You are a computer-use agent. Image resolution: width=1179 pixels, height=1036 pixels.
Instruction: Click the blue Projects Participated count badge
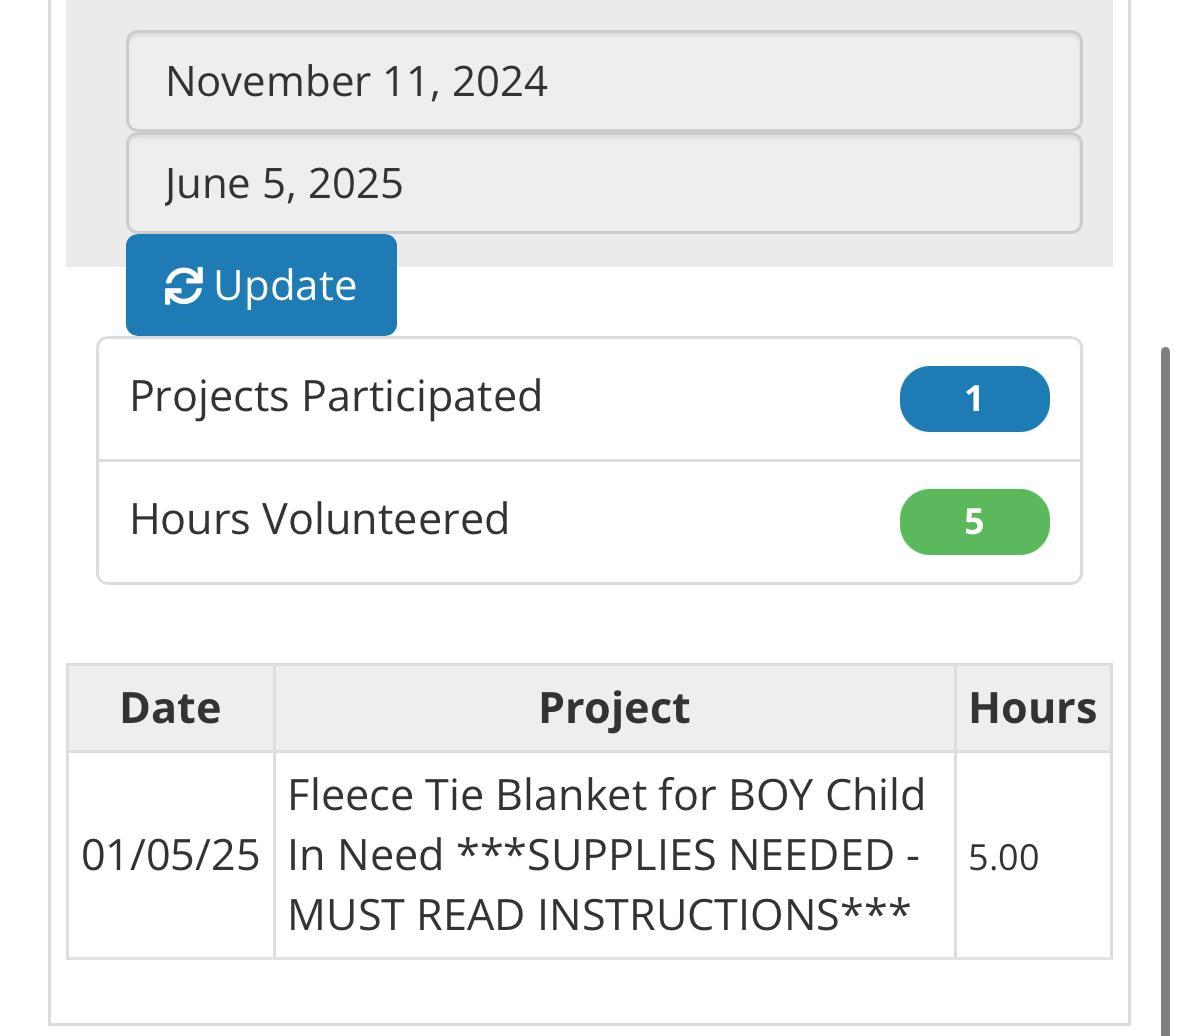[x=974, y=399]
